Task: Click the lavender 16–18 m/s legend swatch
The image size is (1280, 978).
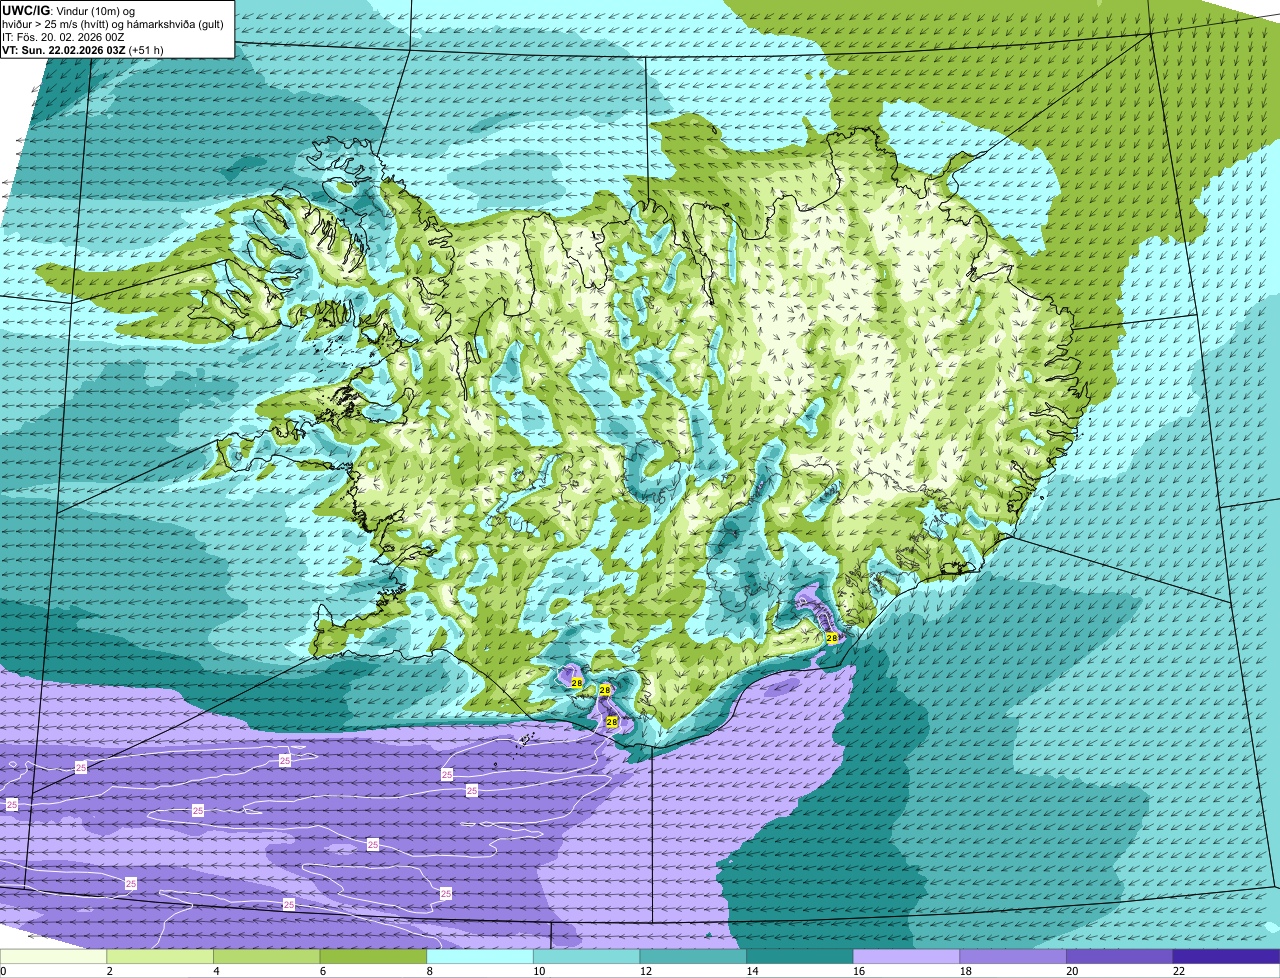Action: point(907,956)
